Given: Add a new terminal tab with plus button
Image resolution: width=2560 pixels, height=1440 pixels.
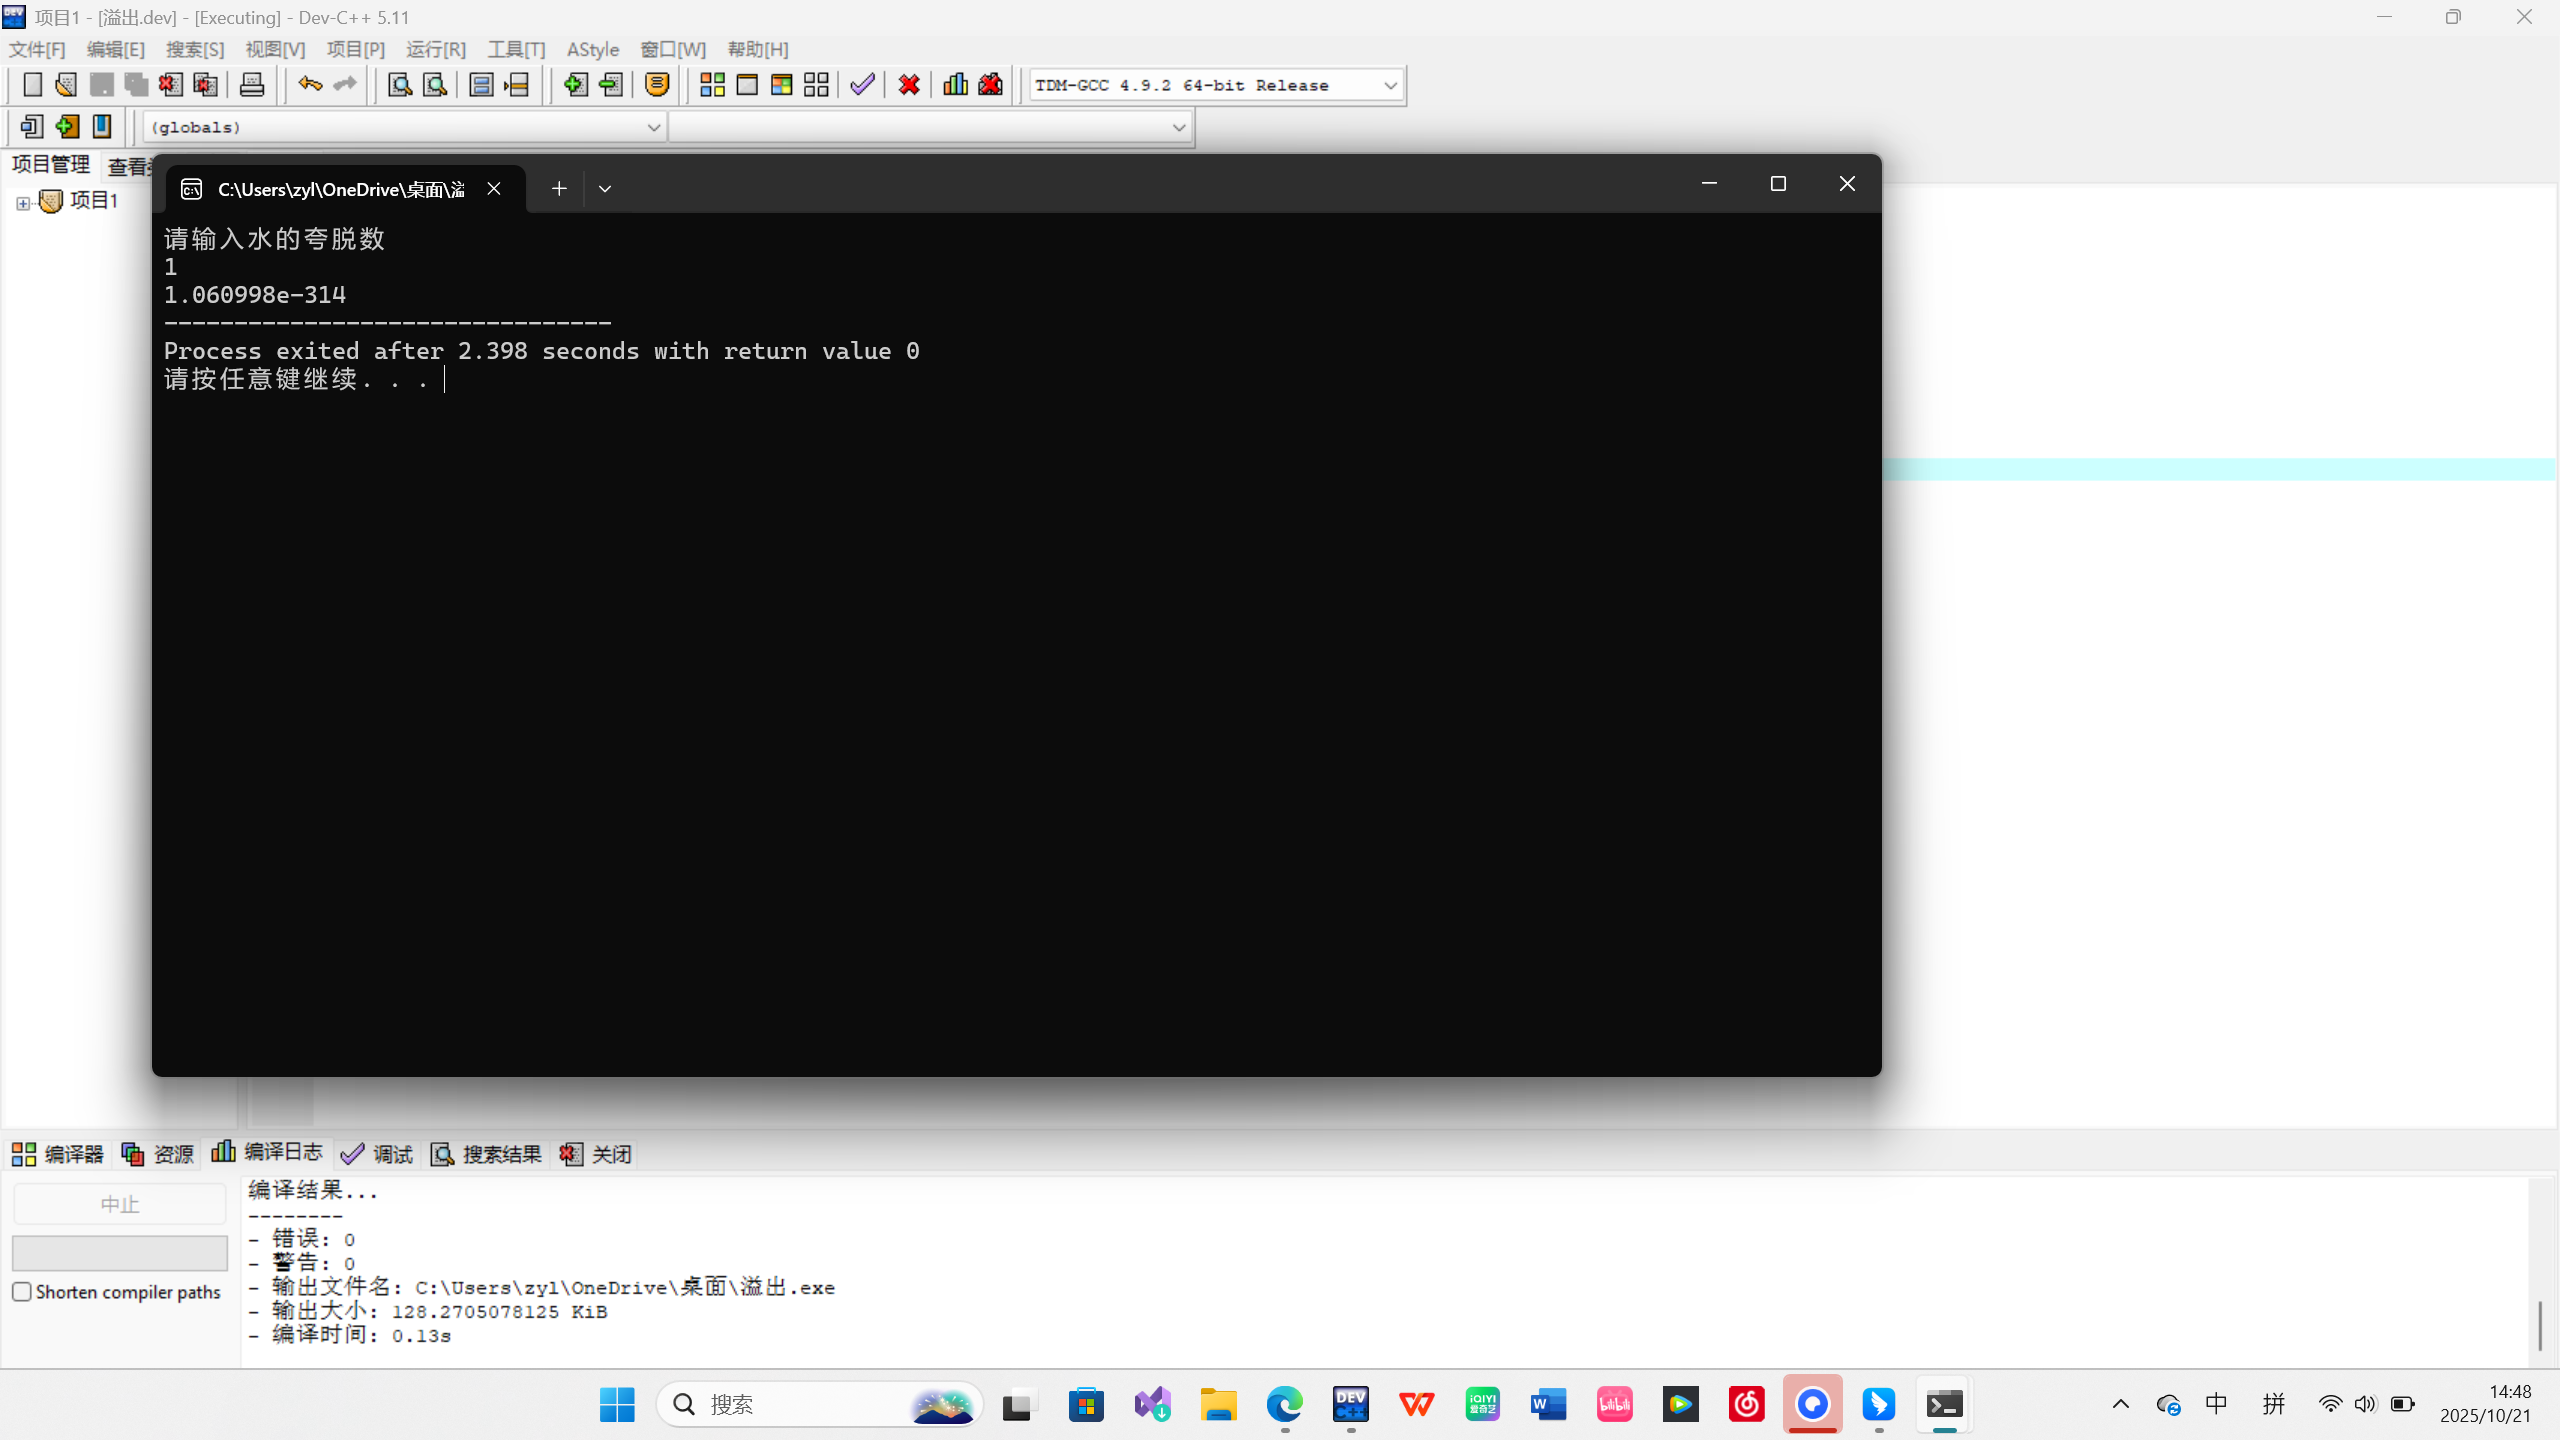Looking at the screenshot, I should tap(559, 189).
